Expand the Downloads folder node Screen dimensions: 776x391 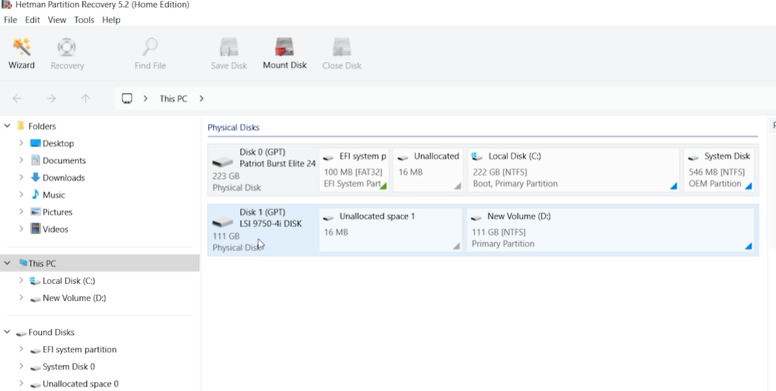[x=21, y=177]
